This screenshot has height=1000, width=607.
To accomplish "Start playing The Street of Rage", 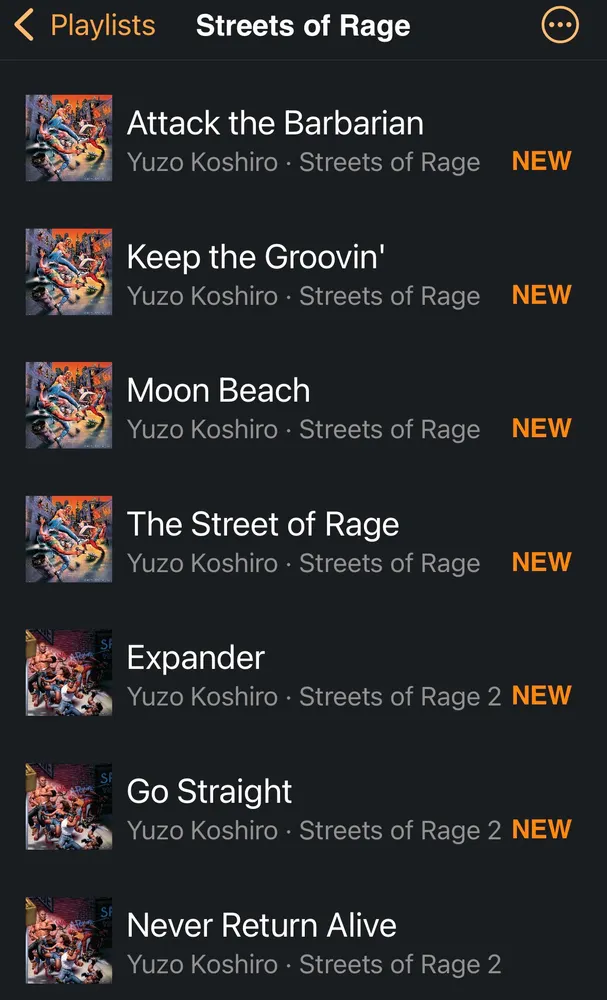I will 262,524.
